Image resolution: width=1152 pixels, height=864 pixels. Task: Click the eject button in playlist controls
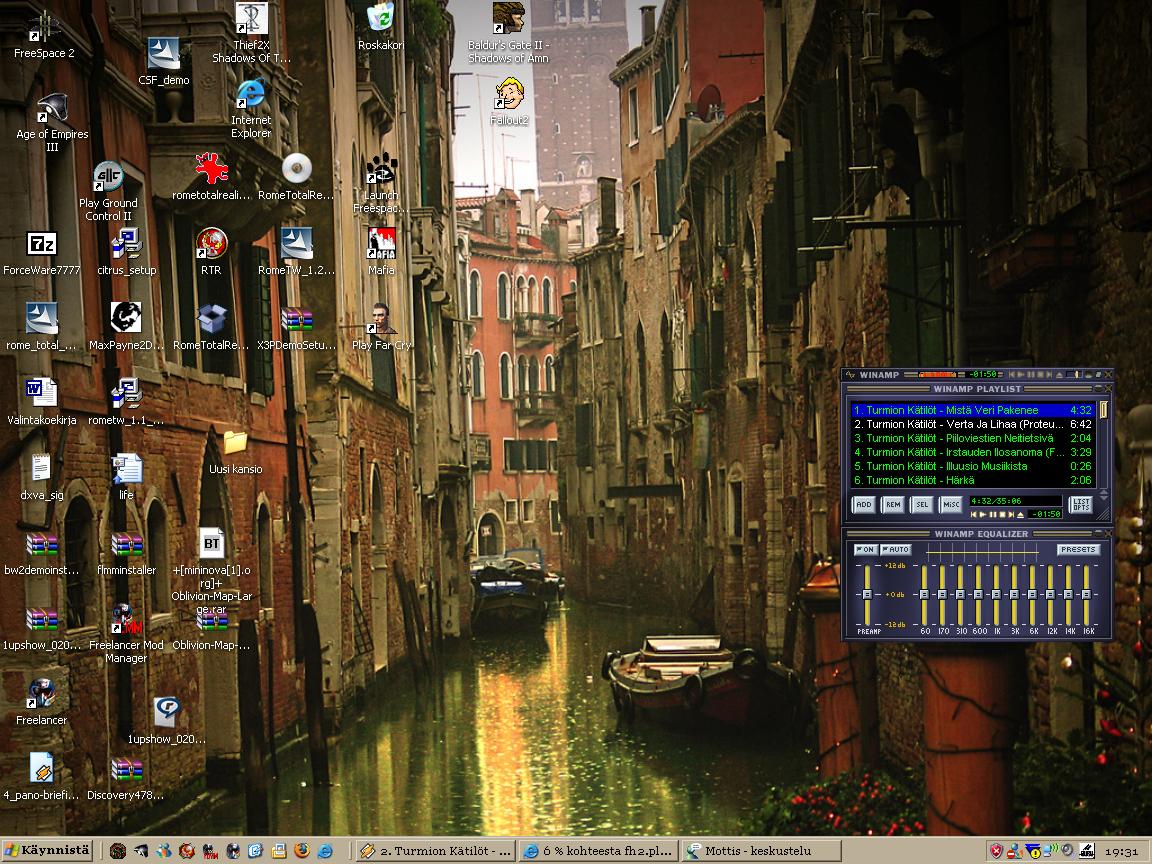pyautogui.click(x=1020, y=514)
